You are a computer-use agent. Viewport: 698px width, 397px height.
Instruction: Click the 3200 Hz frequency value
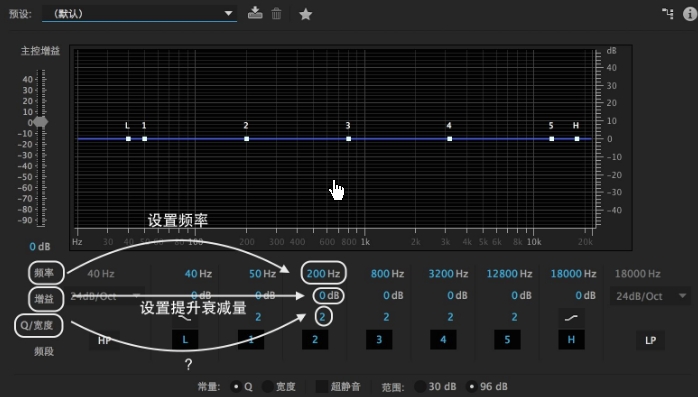448,274
